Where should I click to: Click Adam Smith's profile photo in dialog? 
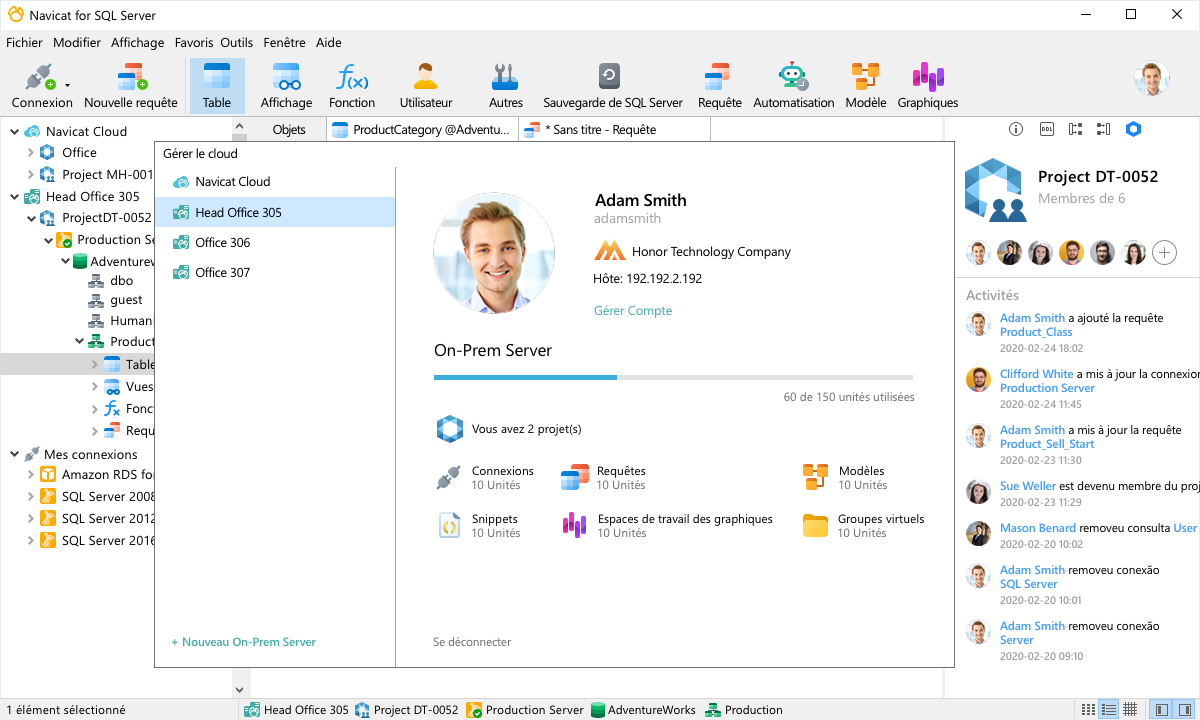[494, 254]
